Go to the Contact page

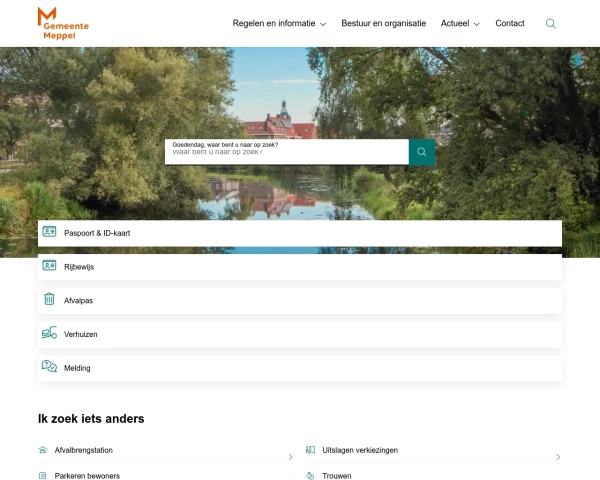[510, 23]
